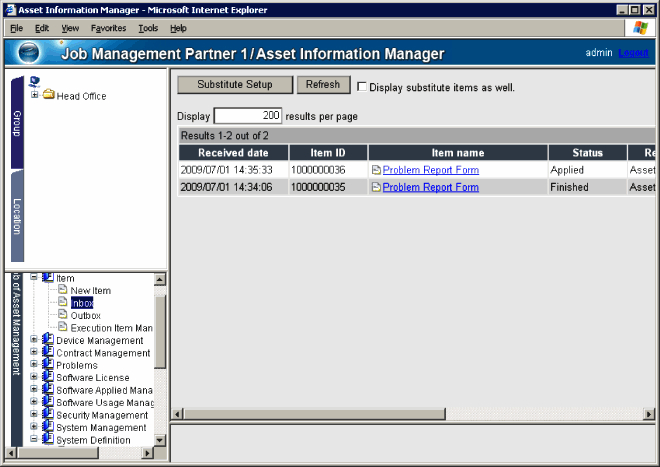The image size is (660, 467).
Task: Click the Internet Explorer title bar icon
Action: click(11, 10)
